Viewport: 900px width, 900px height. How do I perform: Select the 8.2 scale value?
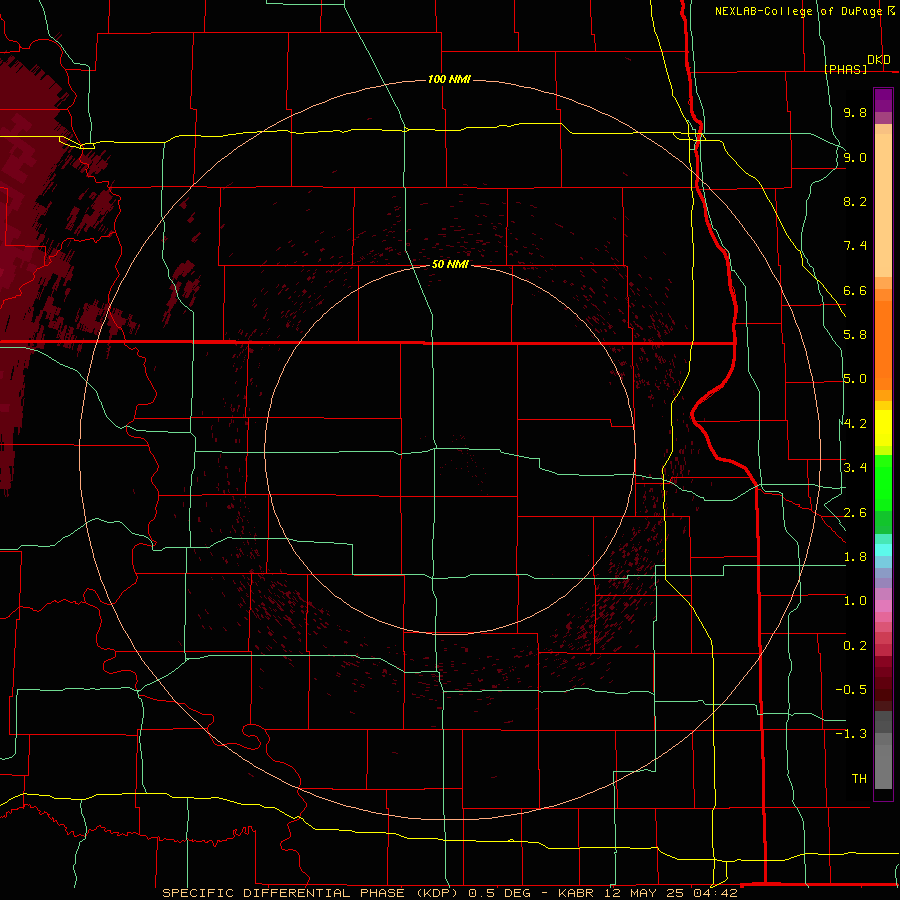coord(855,201)
